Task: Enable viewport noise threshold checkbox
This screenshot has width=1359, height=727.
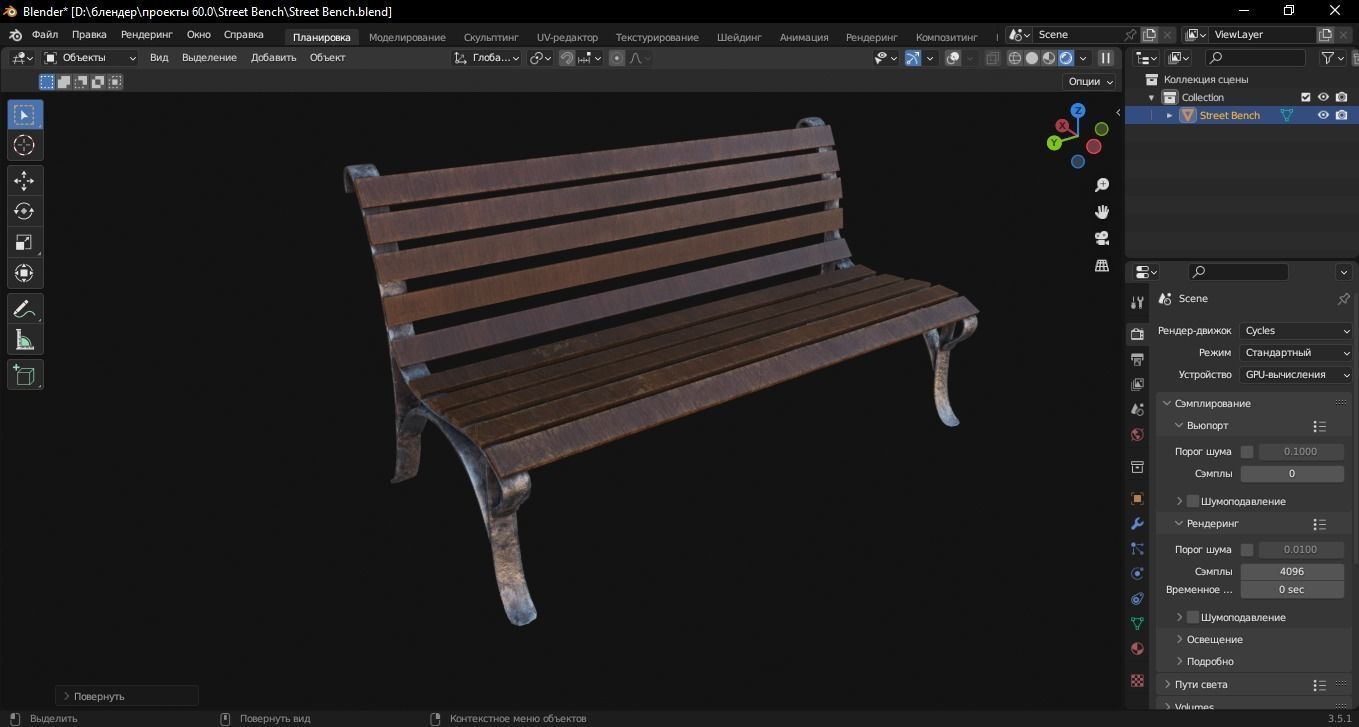Action: 1247,452
